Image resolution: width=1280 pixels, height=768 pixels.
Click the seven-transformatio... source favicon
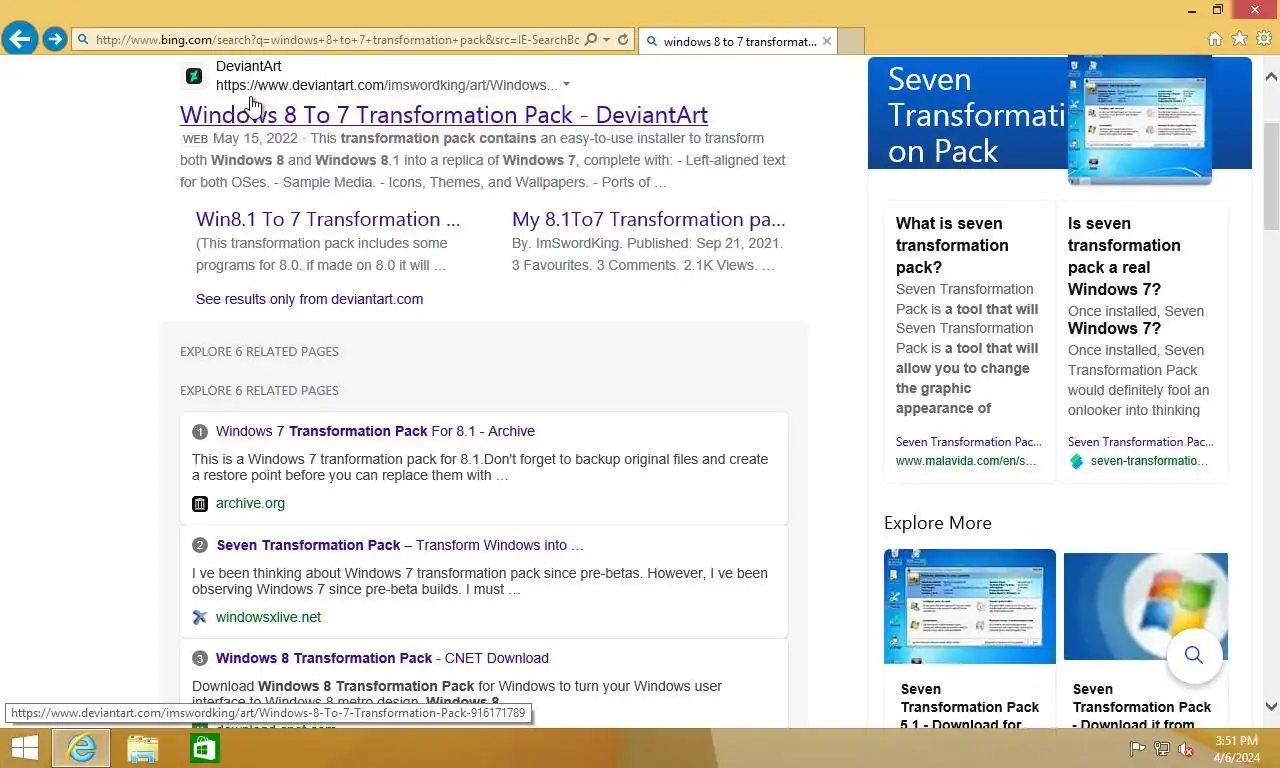tap(1076, 461)
